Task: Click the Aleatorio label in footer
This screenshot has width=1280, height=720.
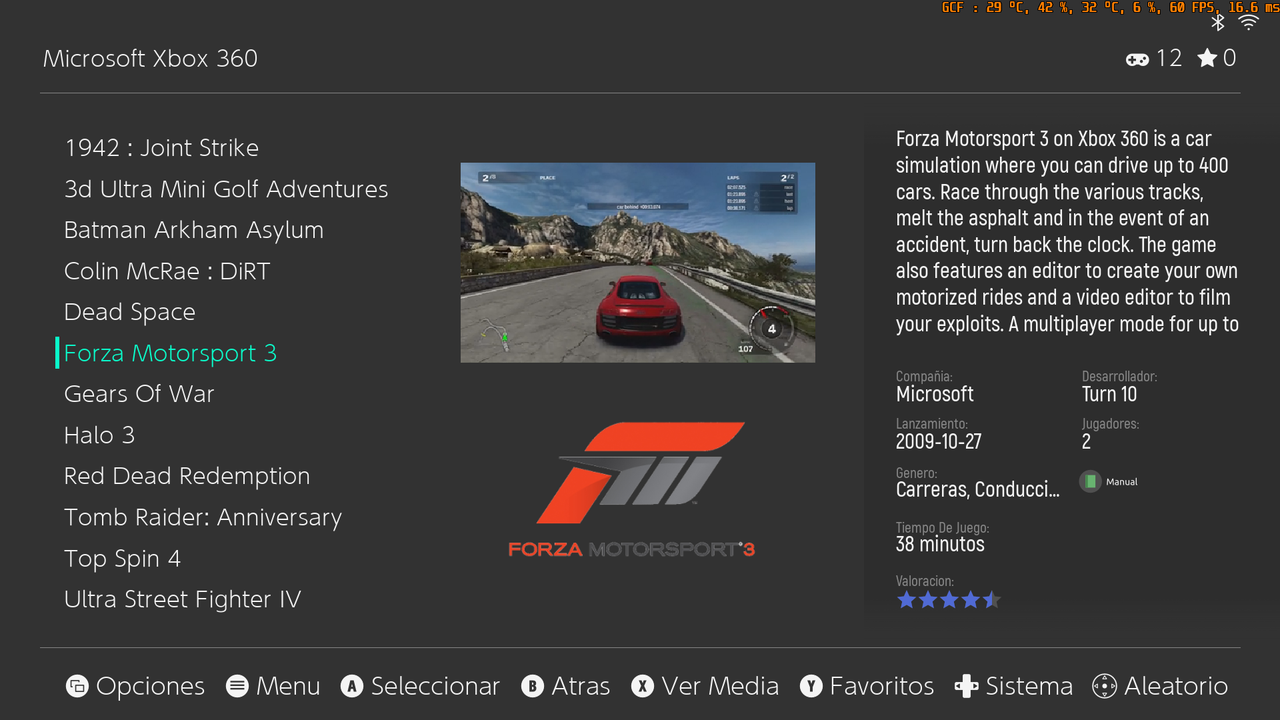Action: tap(1176, 686)
